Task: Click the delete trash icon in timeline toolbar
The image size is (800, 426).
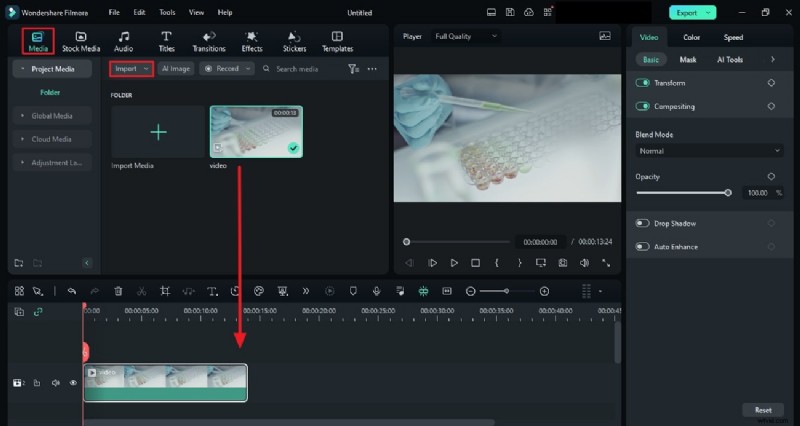Action: (118, 291)
